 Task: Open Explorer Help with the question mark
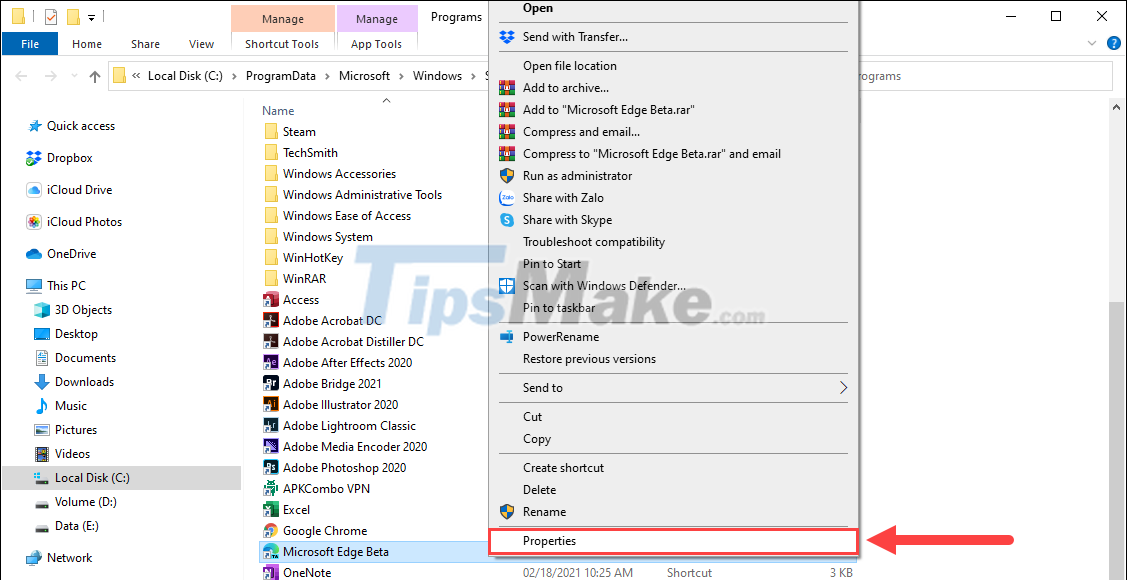(x=1113, y=42)
